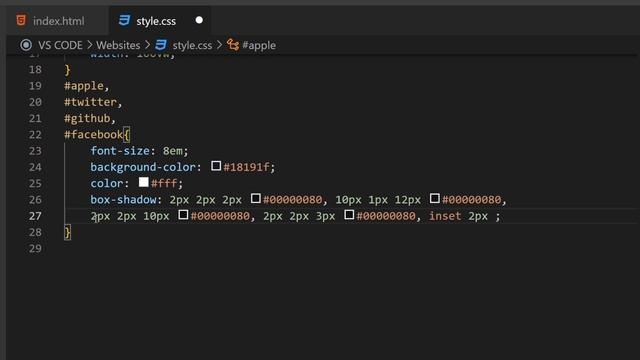Image resolution: width=640 pixels, height=360 pixels.
Task: Open the style.css breadcrumb segment
Action: 192,45
